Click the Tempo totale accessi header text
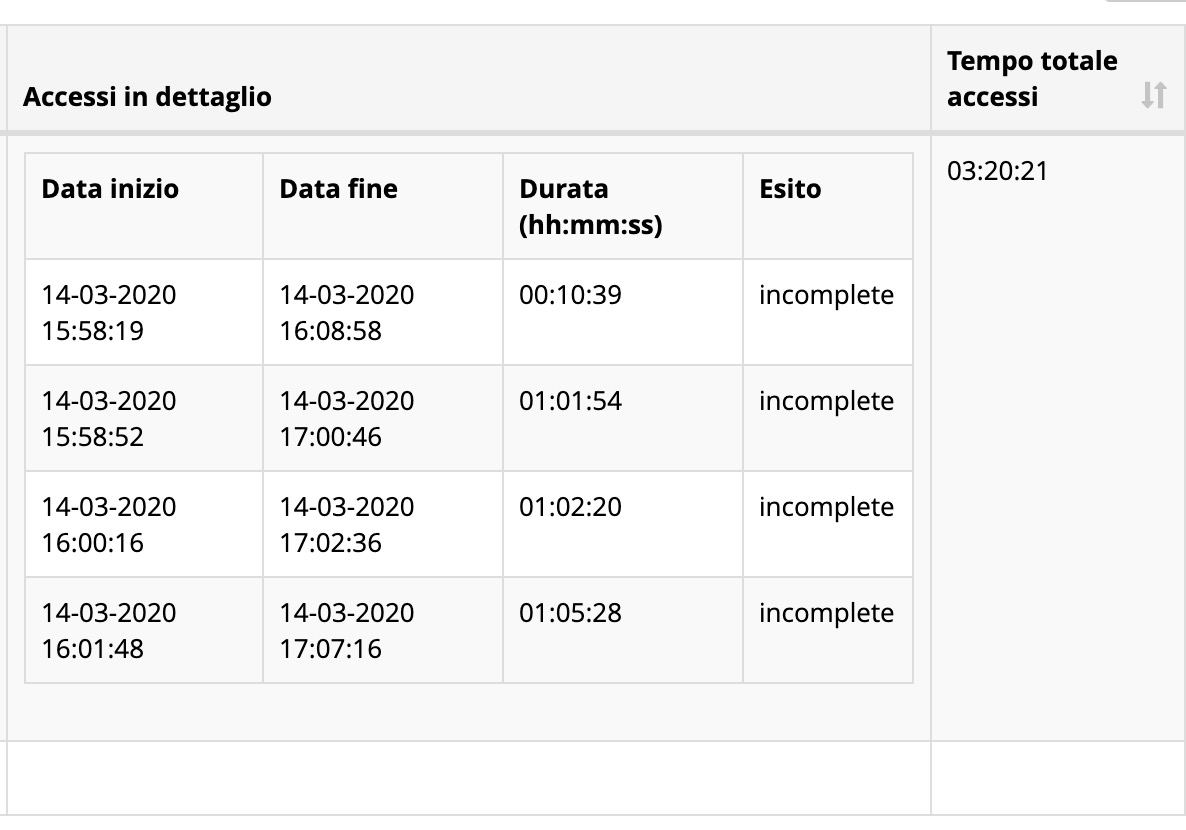This screenshot has width=1186, height=830. click(x=1032, y=79)
